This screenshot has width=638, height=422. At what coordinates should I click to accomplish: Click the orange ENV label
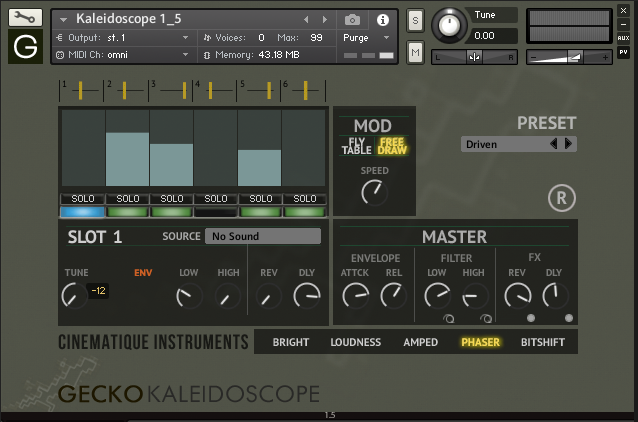tap(143, 273)
